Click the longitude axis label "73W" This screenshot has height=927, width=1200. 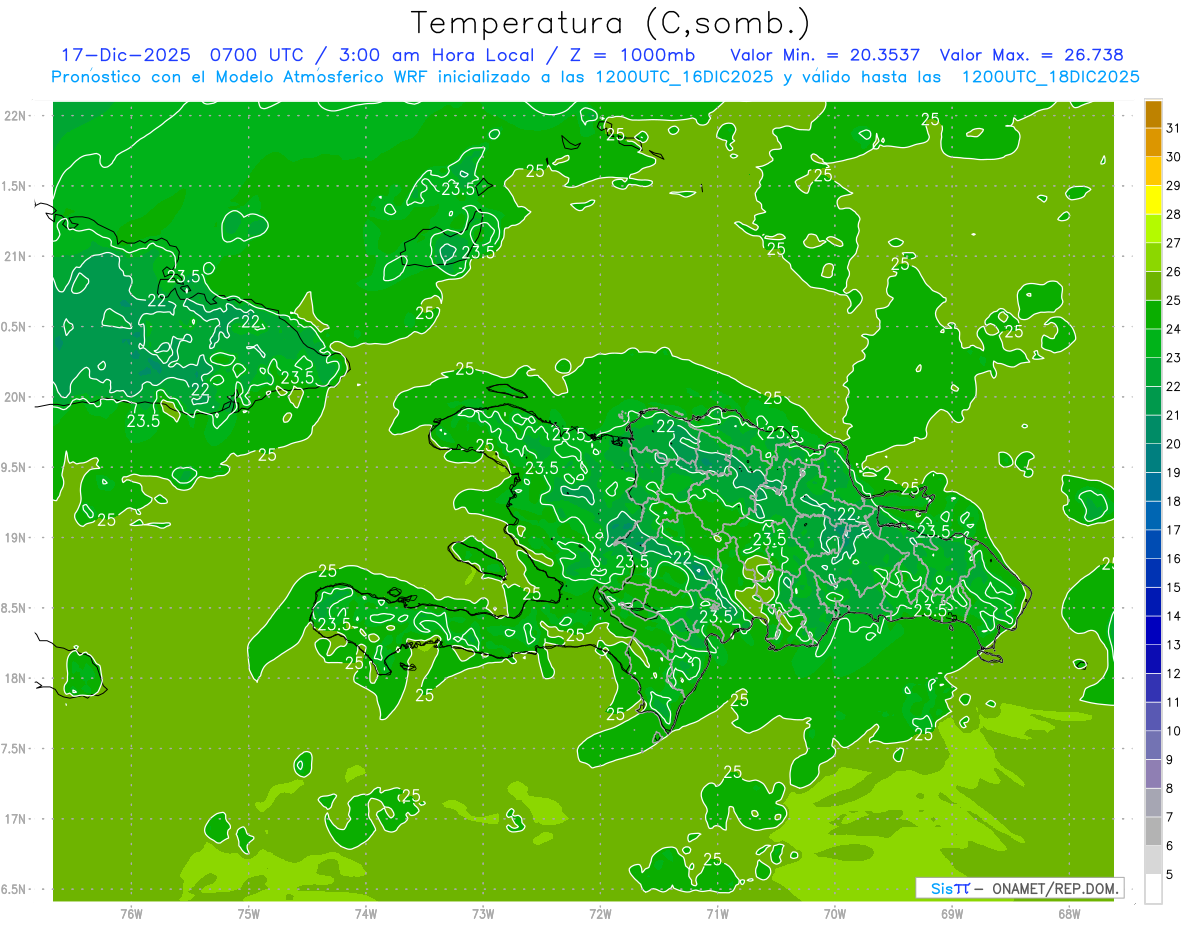(483, 913)
